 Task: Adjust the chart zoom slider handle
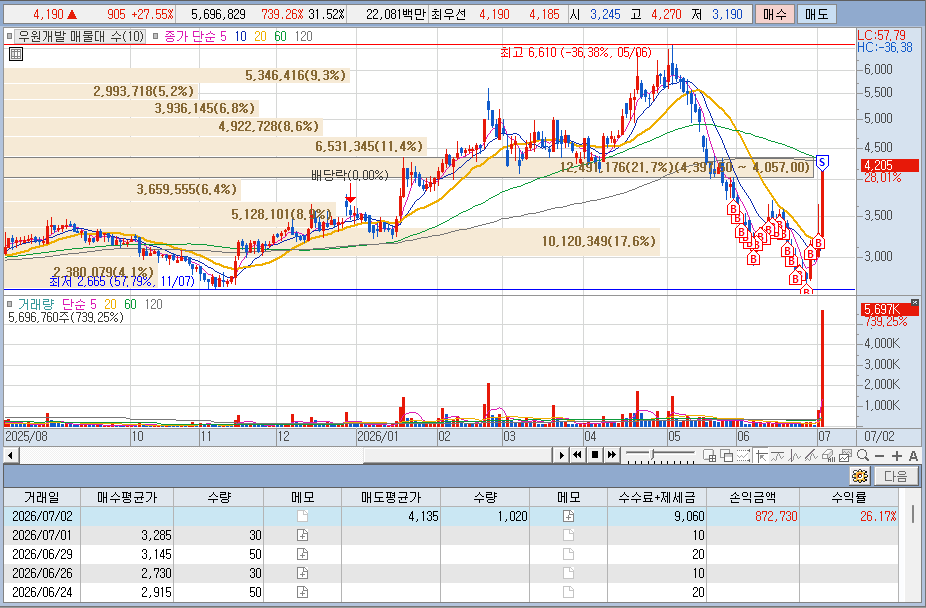click(653, 455)
